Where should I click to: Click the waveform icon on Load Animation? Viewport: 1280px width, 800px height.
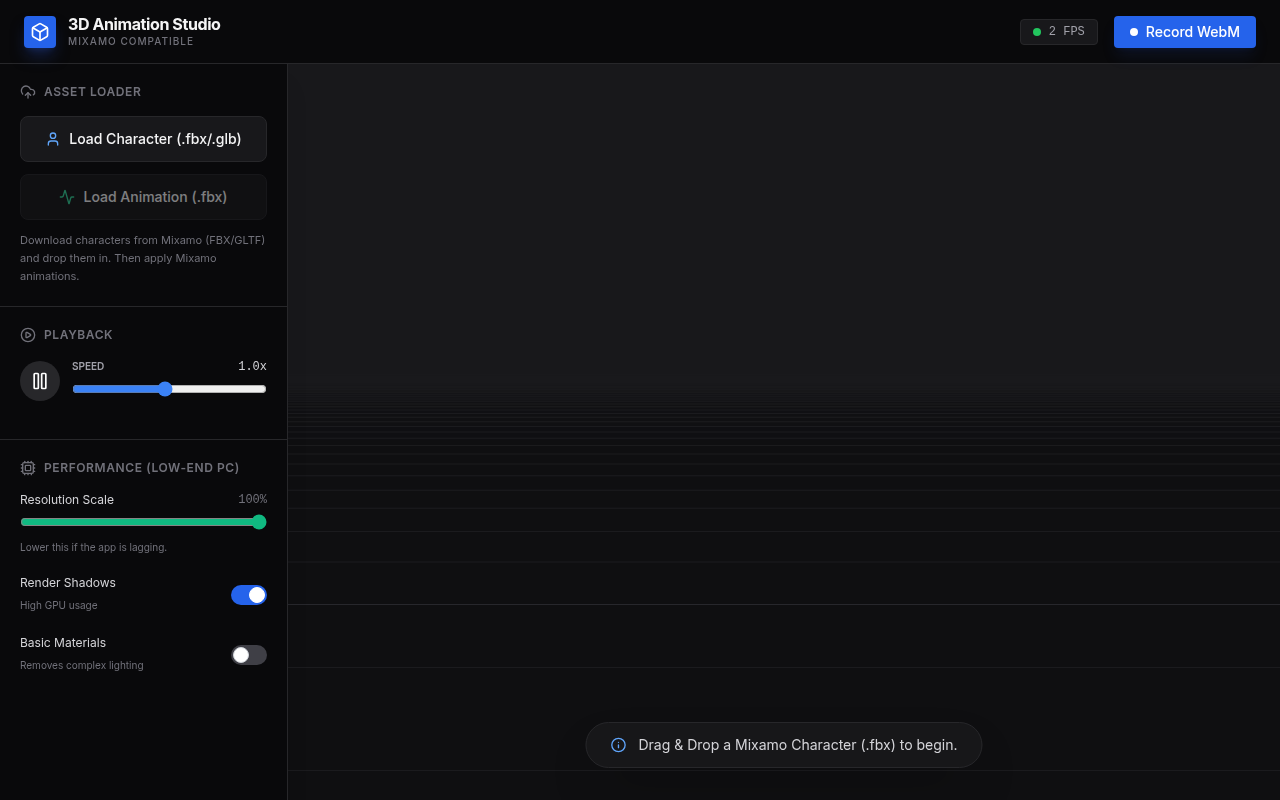67,197
